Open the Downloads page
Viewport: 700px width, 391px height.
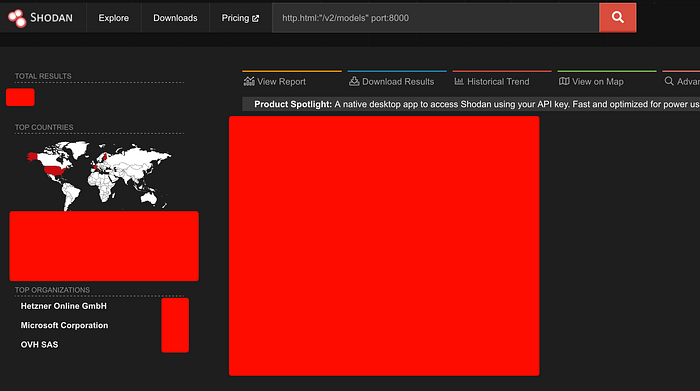point(175,18)
